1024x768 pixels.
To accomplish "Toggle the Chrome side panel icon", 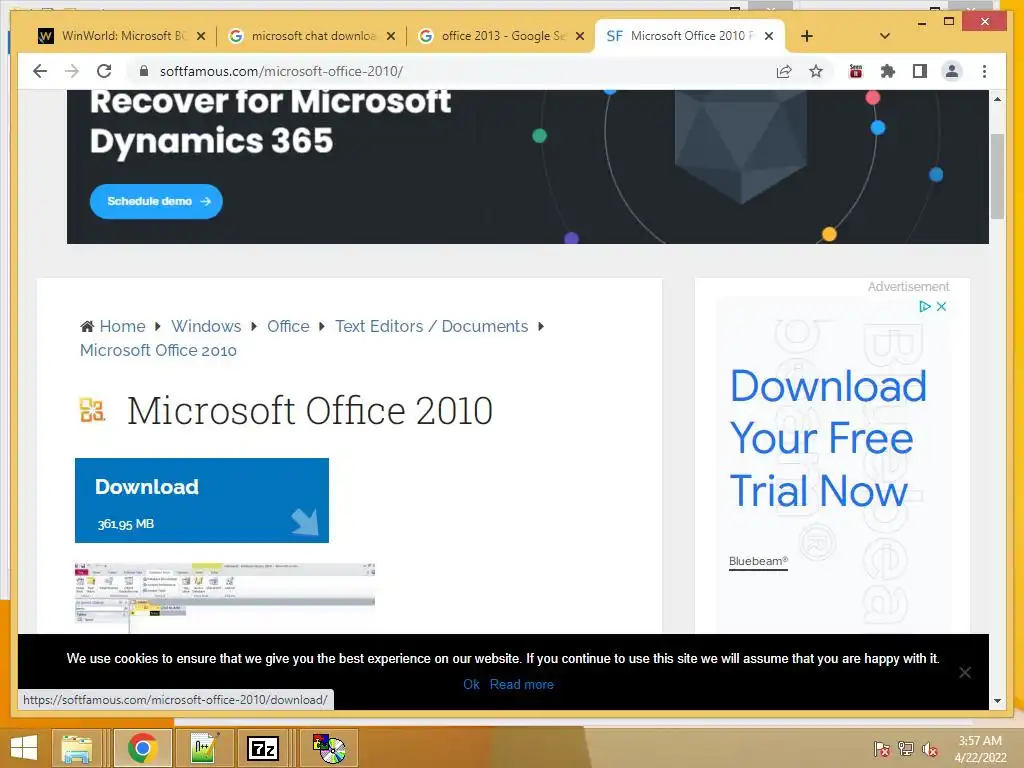I will 920,71.
